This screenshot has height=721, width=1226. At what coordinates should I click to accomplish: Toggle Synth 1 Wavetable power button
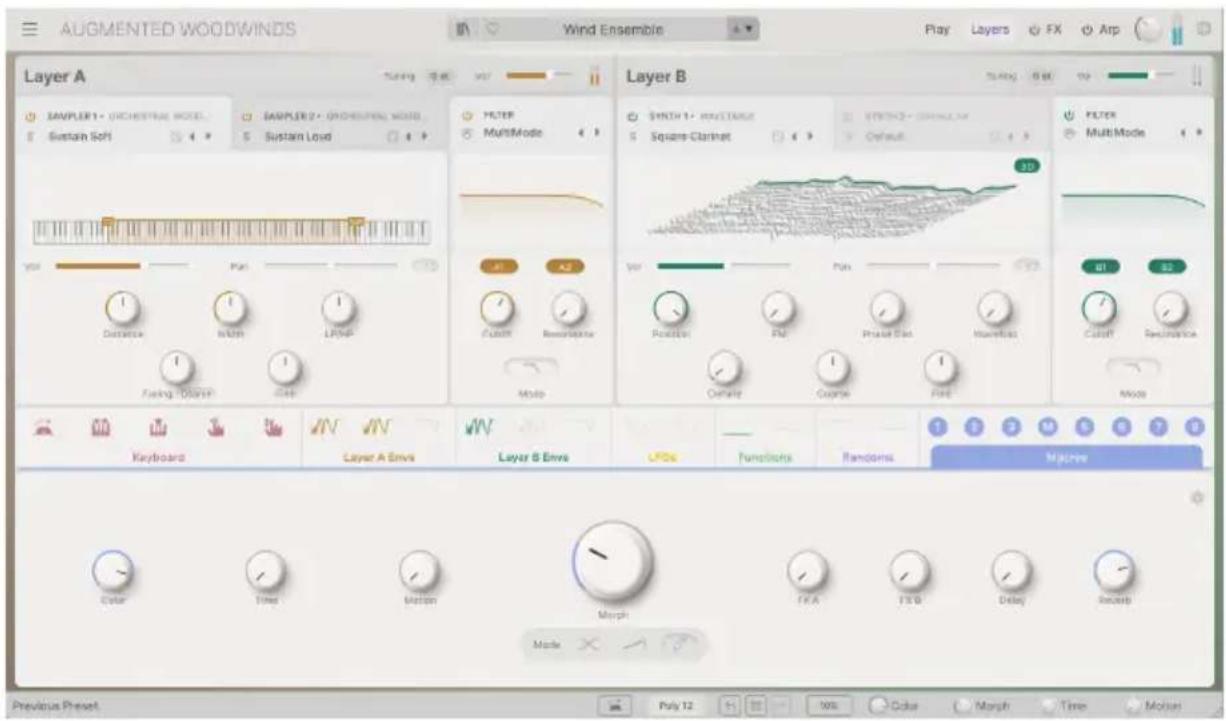(632, 117)
